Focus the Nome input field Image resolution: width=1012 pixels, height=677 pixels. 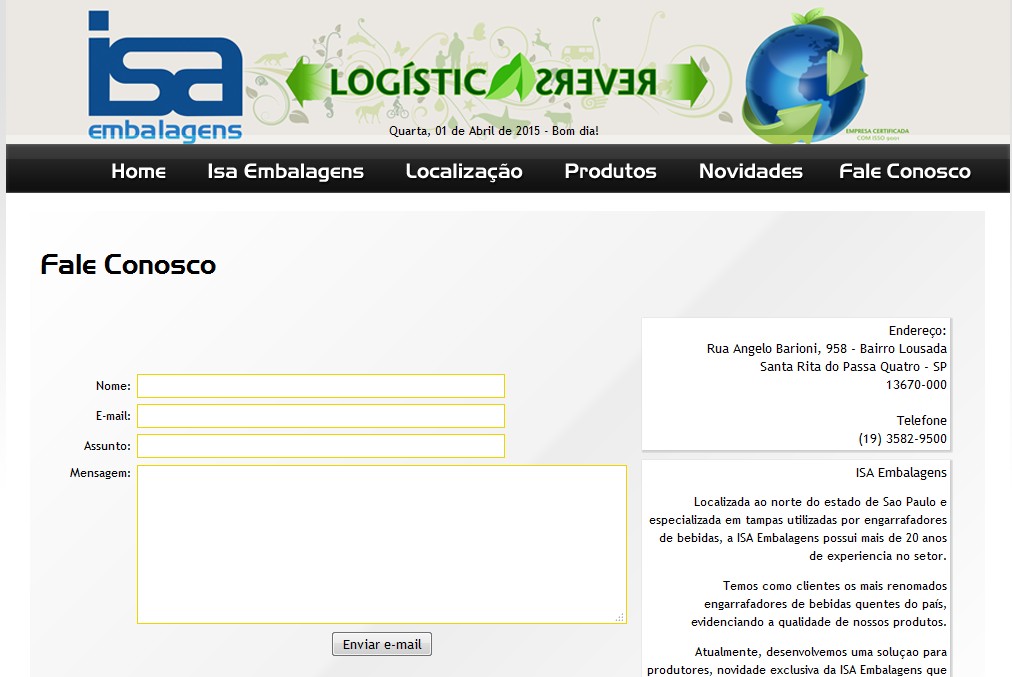click(320, 386)
